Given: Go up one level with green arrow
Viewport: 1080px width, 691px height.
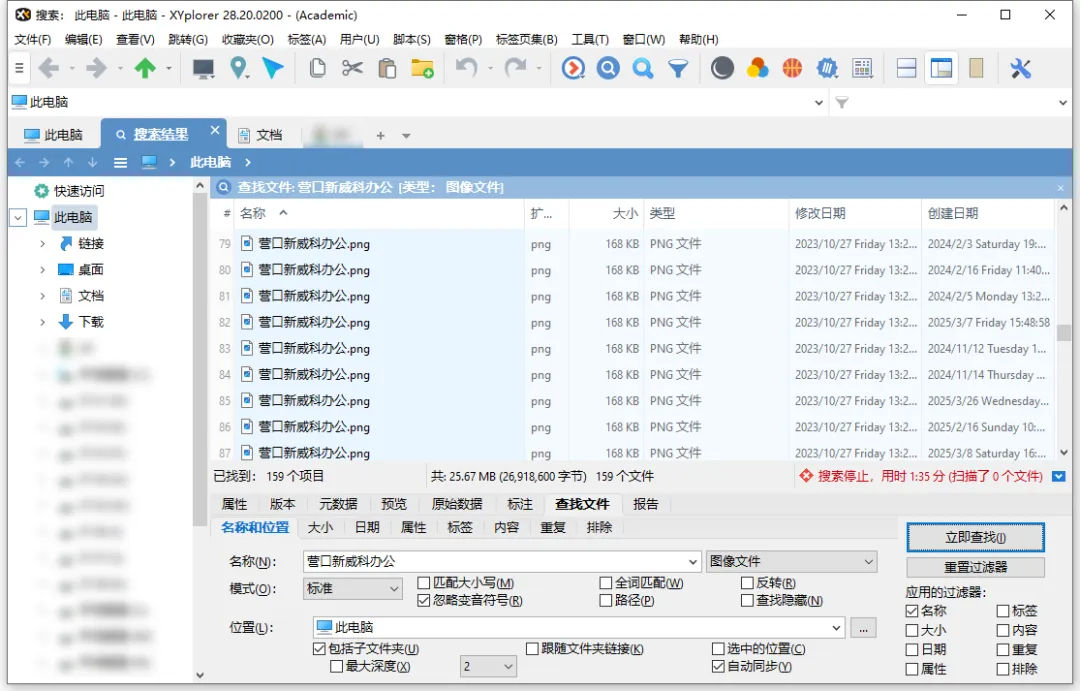Looking at the screenshot, I should (x=145, y=68).
